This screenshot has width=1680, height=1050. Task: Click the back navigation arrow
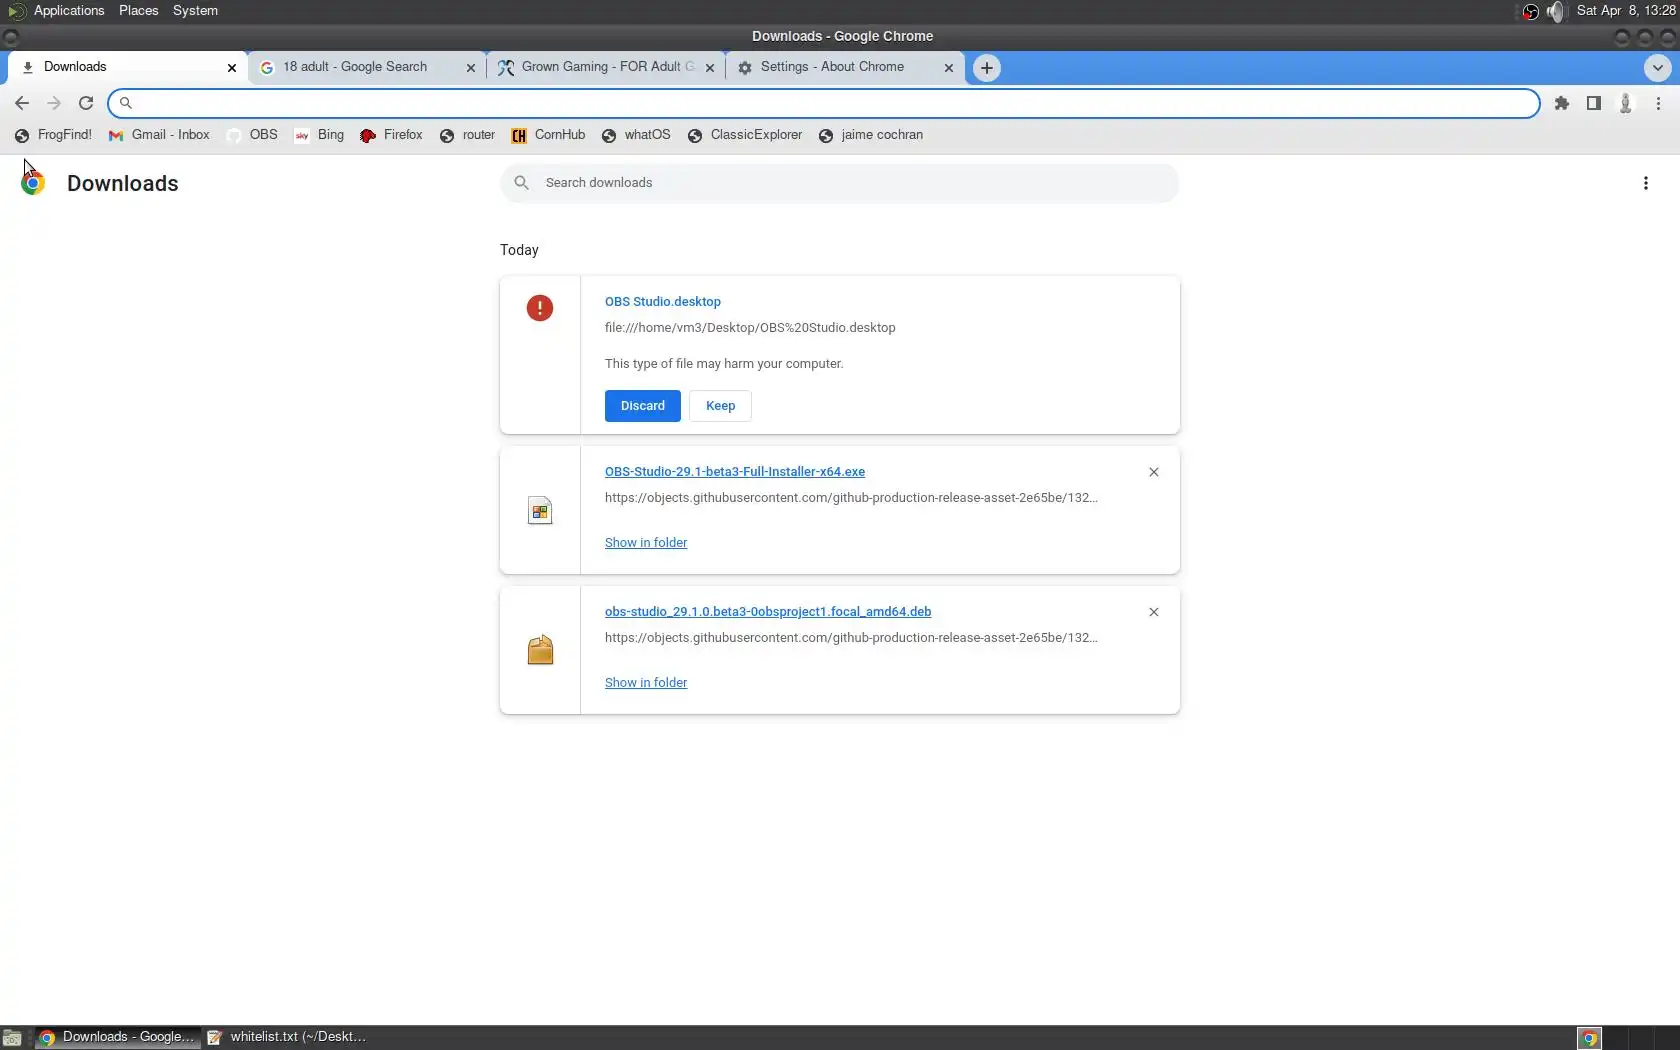tap(22, 103)
